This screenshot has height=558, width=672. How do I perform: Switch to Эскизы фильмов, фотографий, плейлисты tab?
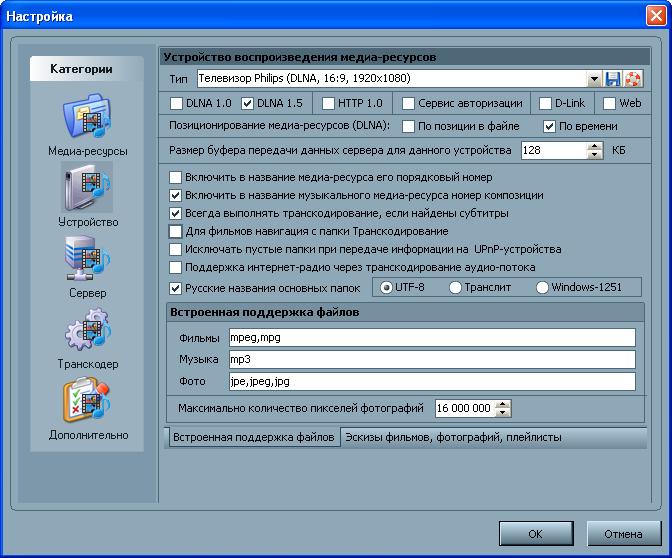452,438
